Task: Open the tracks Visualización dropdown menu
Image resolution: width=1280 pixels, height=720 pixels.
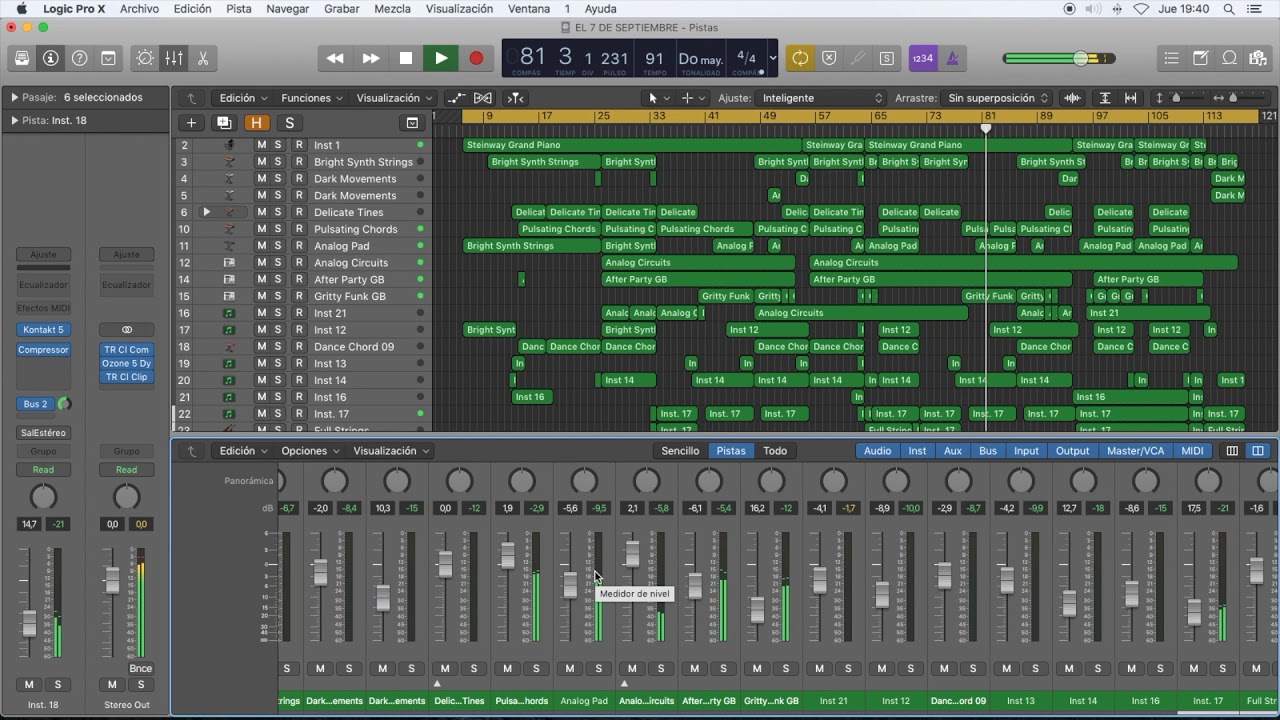Action: point(394,98)
